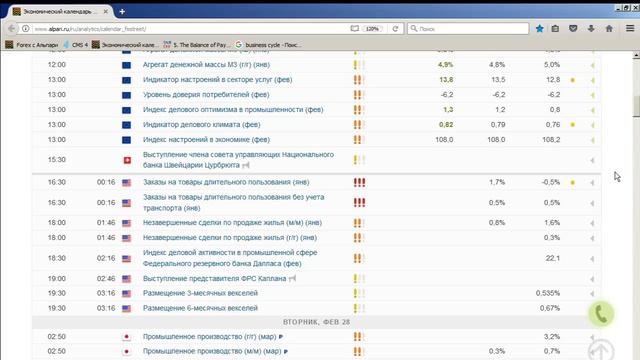Open Агрегат денежной массы М3 (г/г) link
The image size is (640, 360).
click(206, 64)
